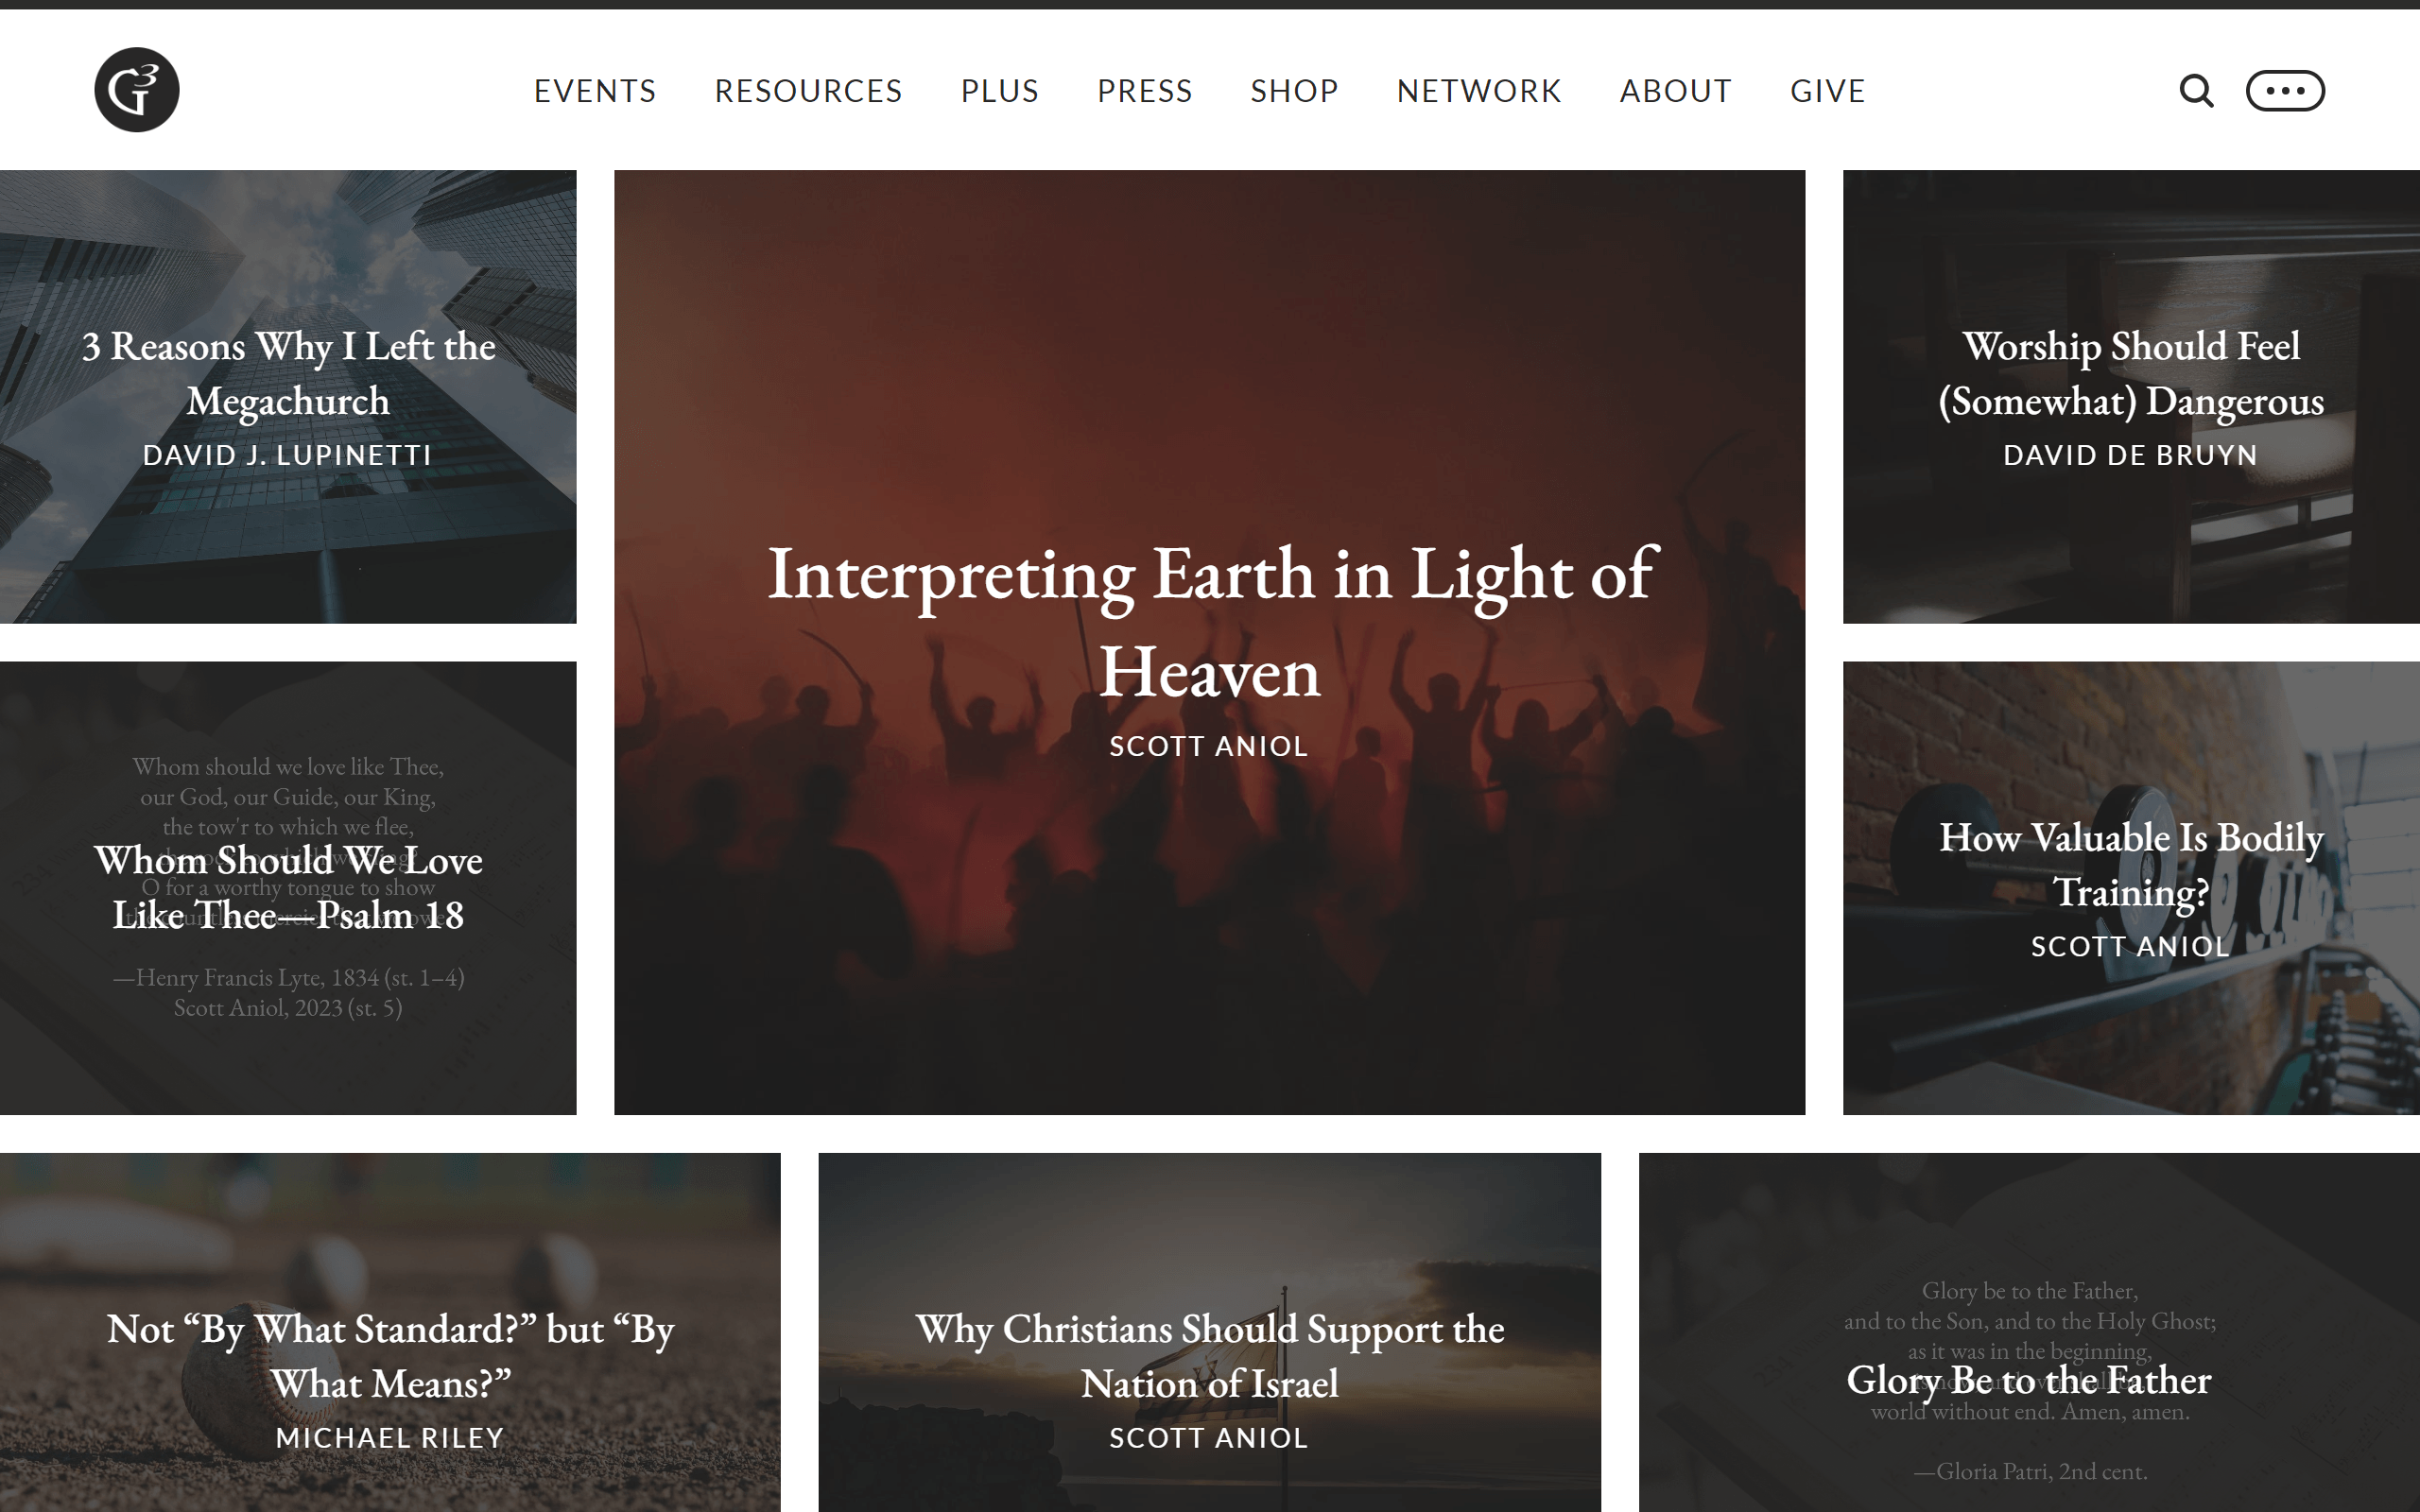
Task: Open 'Whom Should We Love Like Thee—Psalm 18'
Action: point(288,887)
